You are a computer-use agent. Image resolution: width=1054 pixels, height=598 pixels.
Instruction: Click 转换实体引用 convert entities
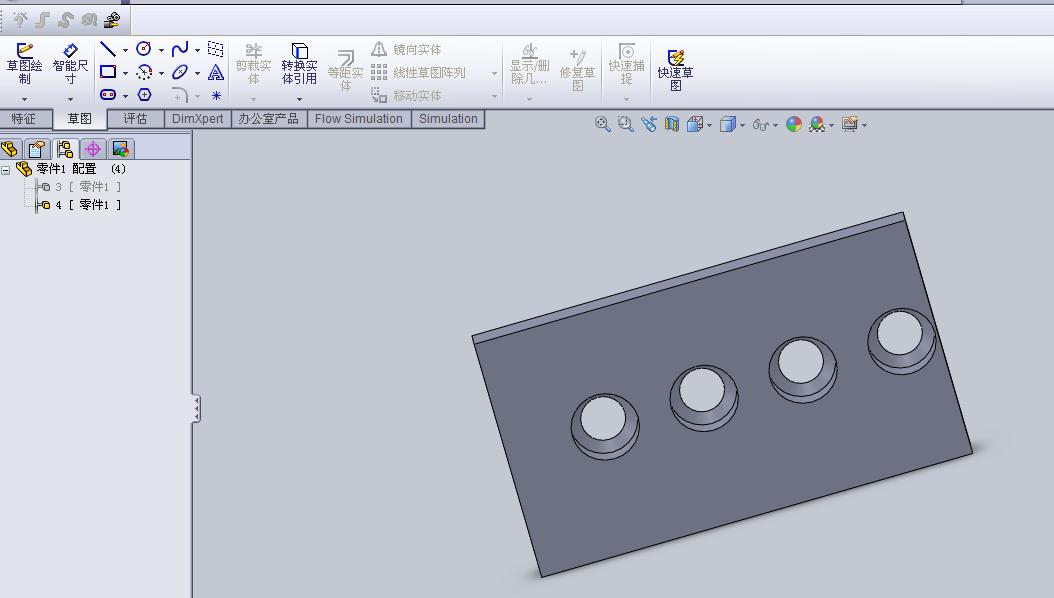299,65
